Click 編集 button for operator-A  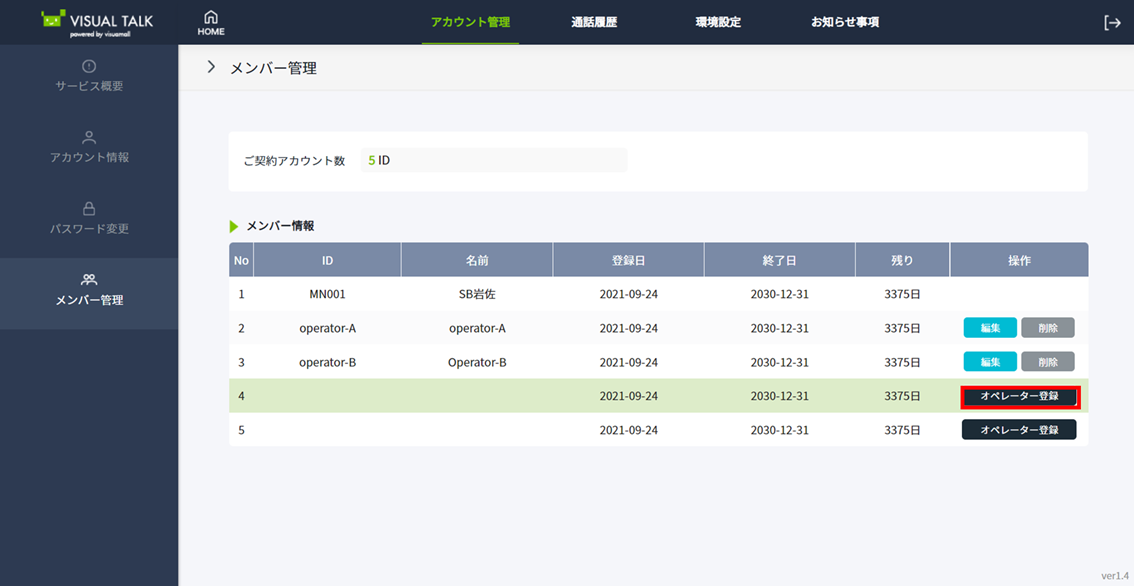click(x=990, y=328)
